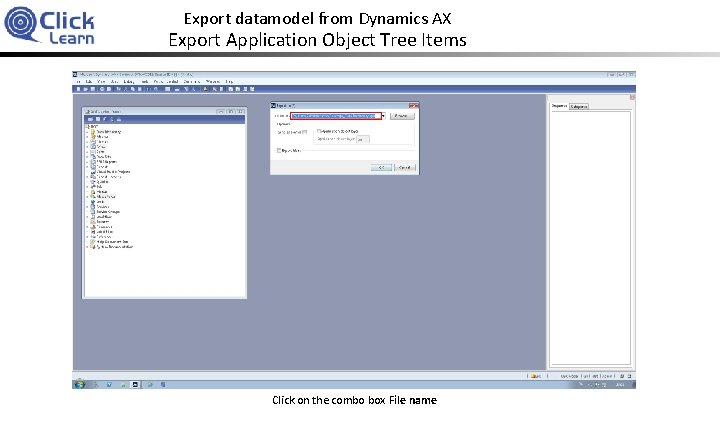Expand the Classes node
The height and width of the screenshot is (437, 720).
[x=87, y=142]
